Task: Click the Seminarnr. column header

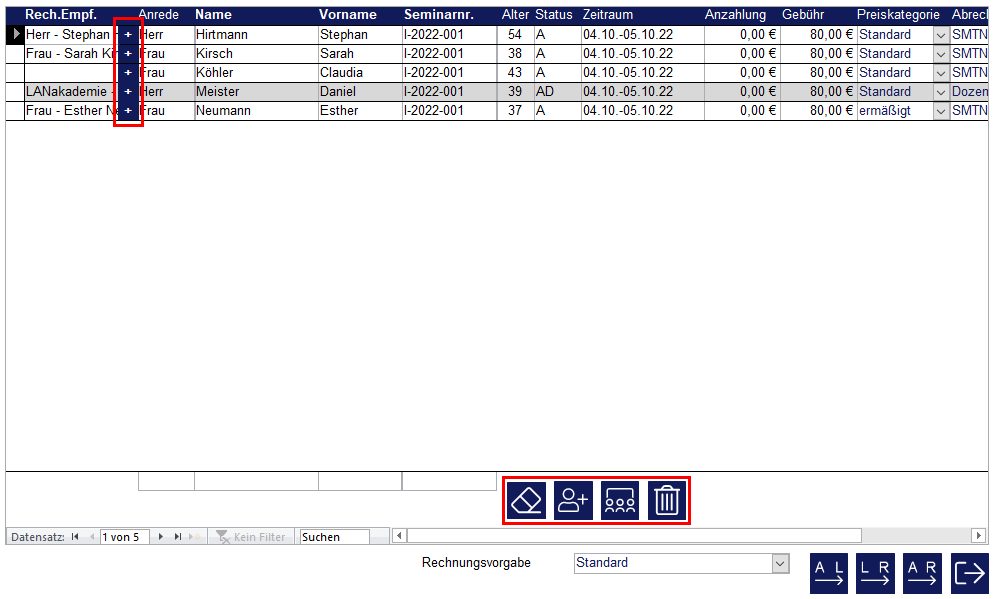Action: [438, 15]
